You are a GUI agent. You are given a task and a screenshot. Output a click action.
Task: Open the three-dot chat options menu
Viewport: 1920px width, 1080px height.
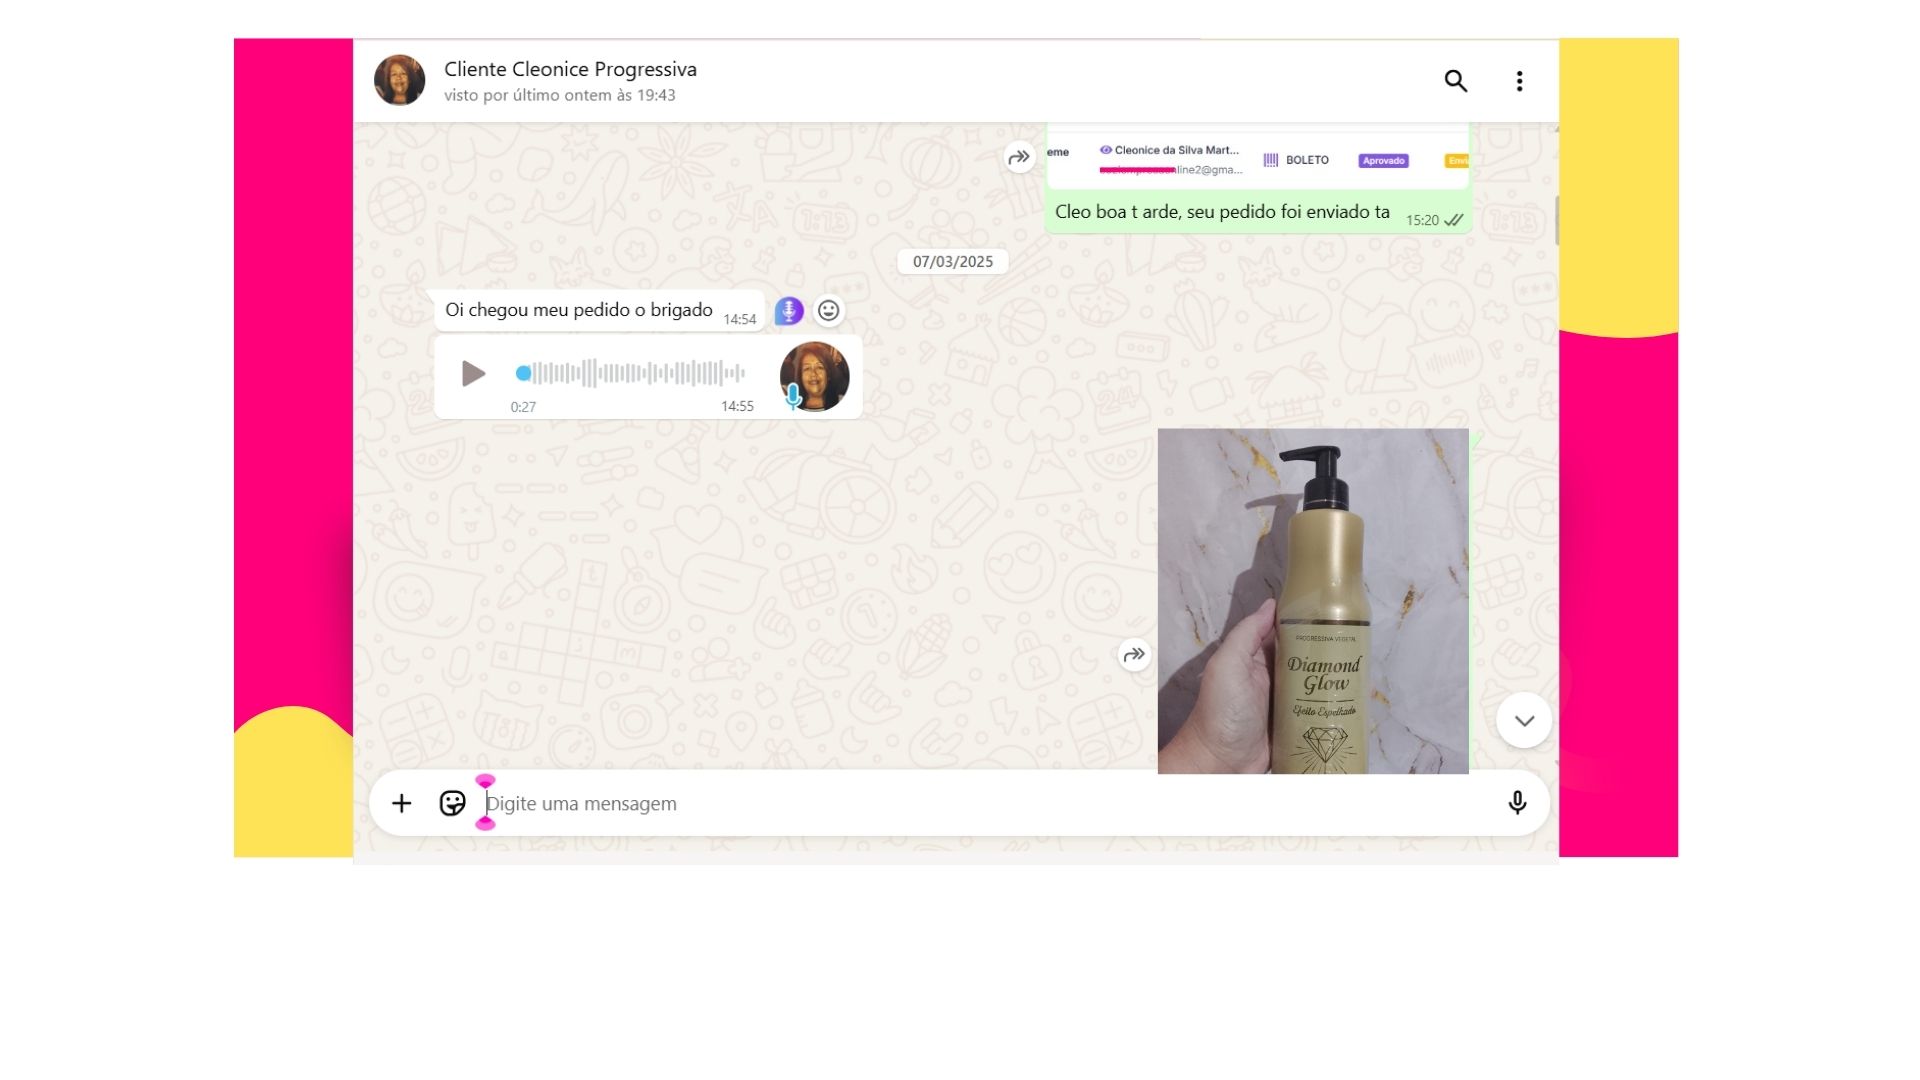1519,81
